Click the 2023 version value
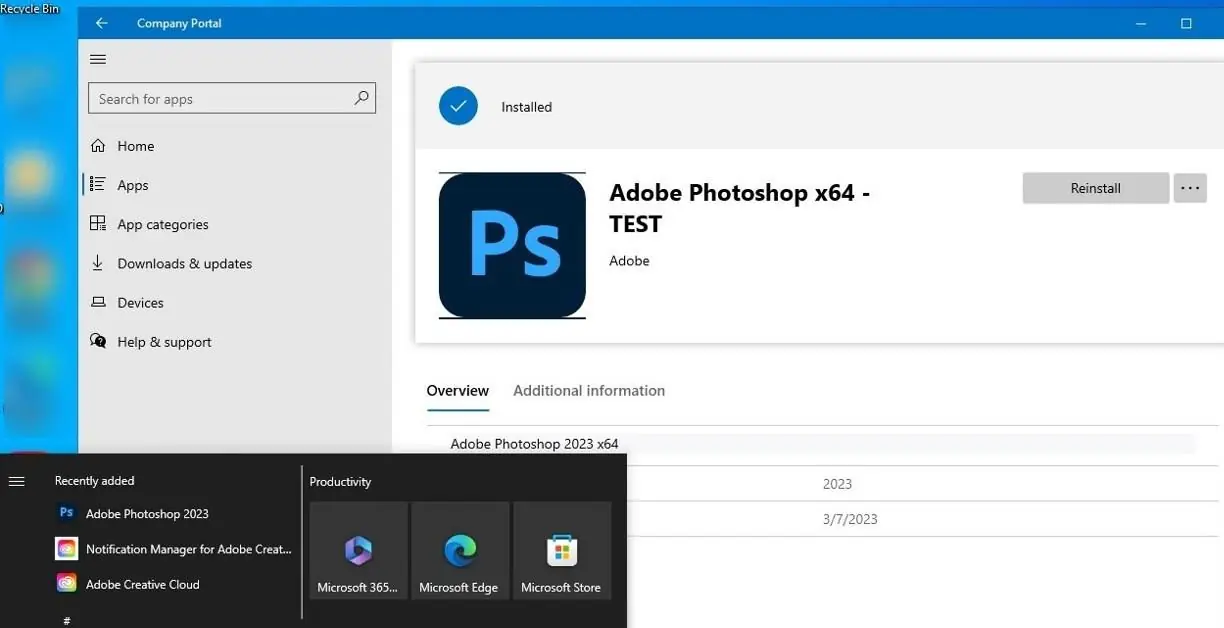1224x628 pixels. tap(837, 484)
